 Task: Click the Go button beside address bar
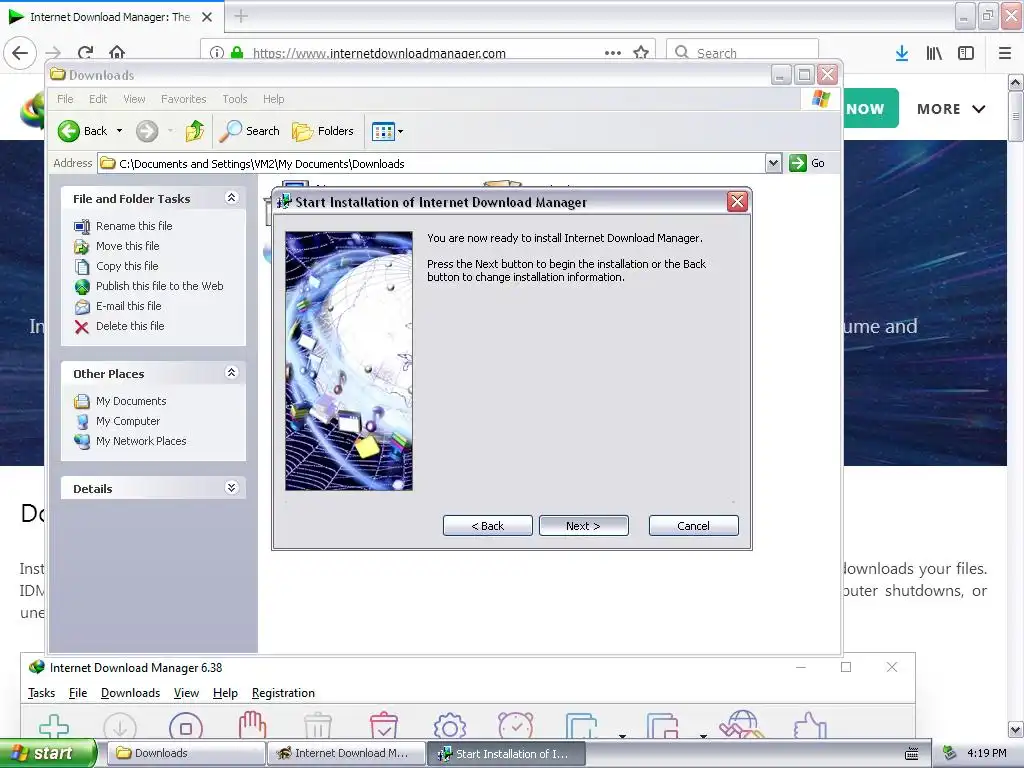(x=807, y=163)
